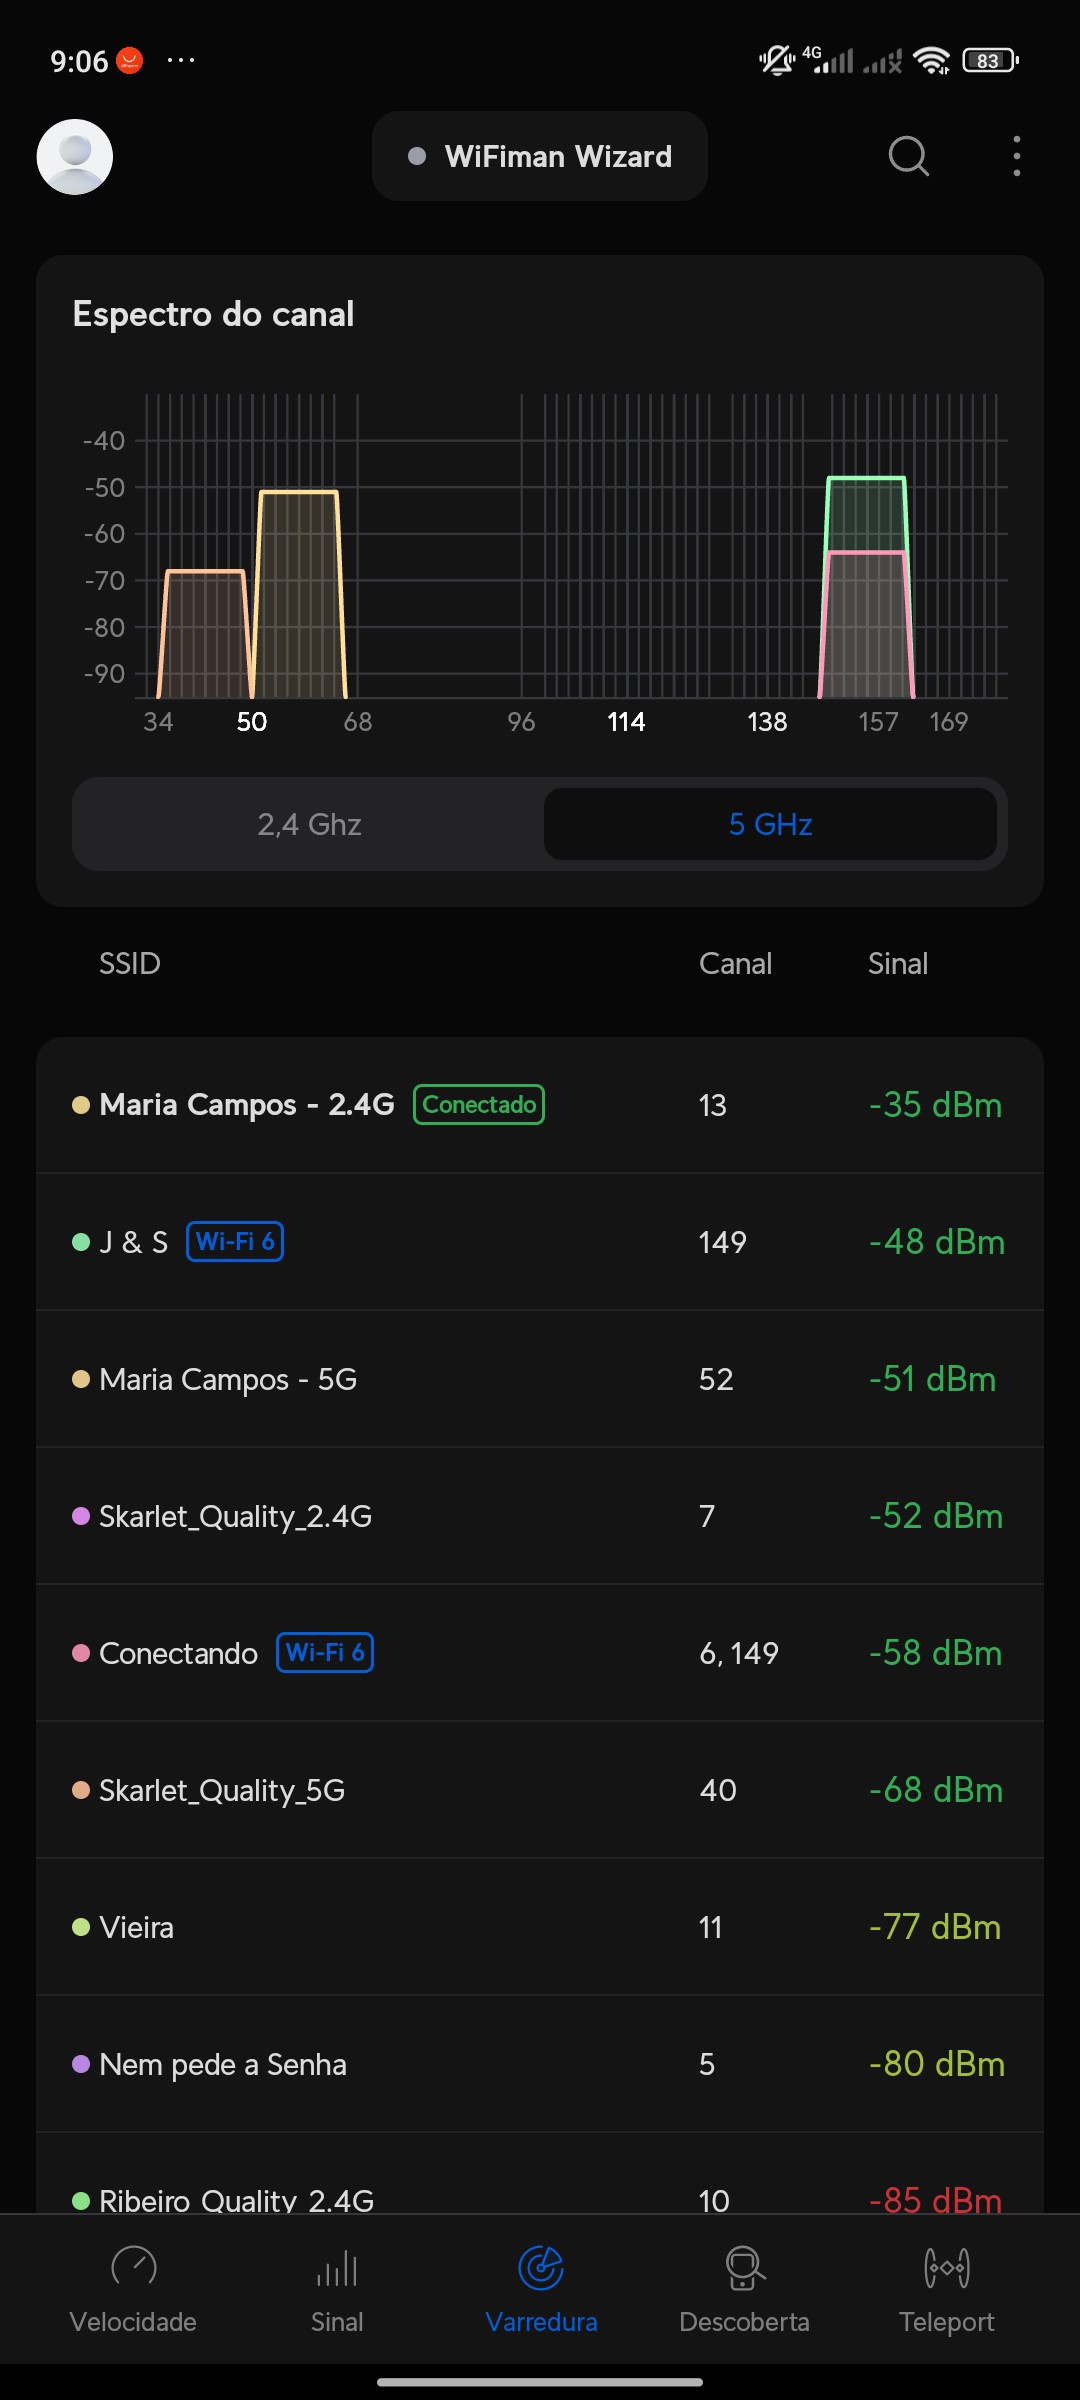Sort list by Sinal column header

[897, 964]
